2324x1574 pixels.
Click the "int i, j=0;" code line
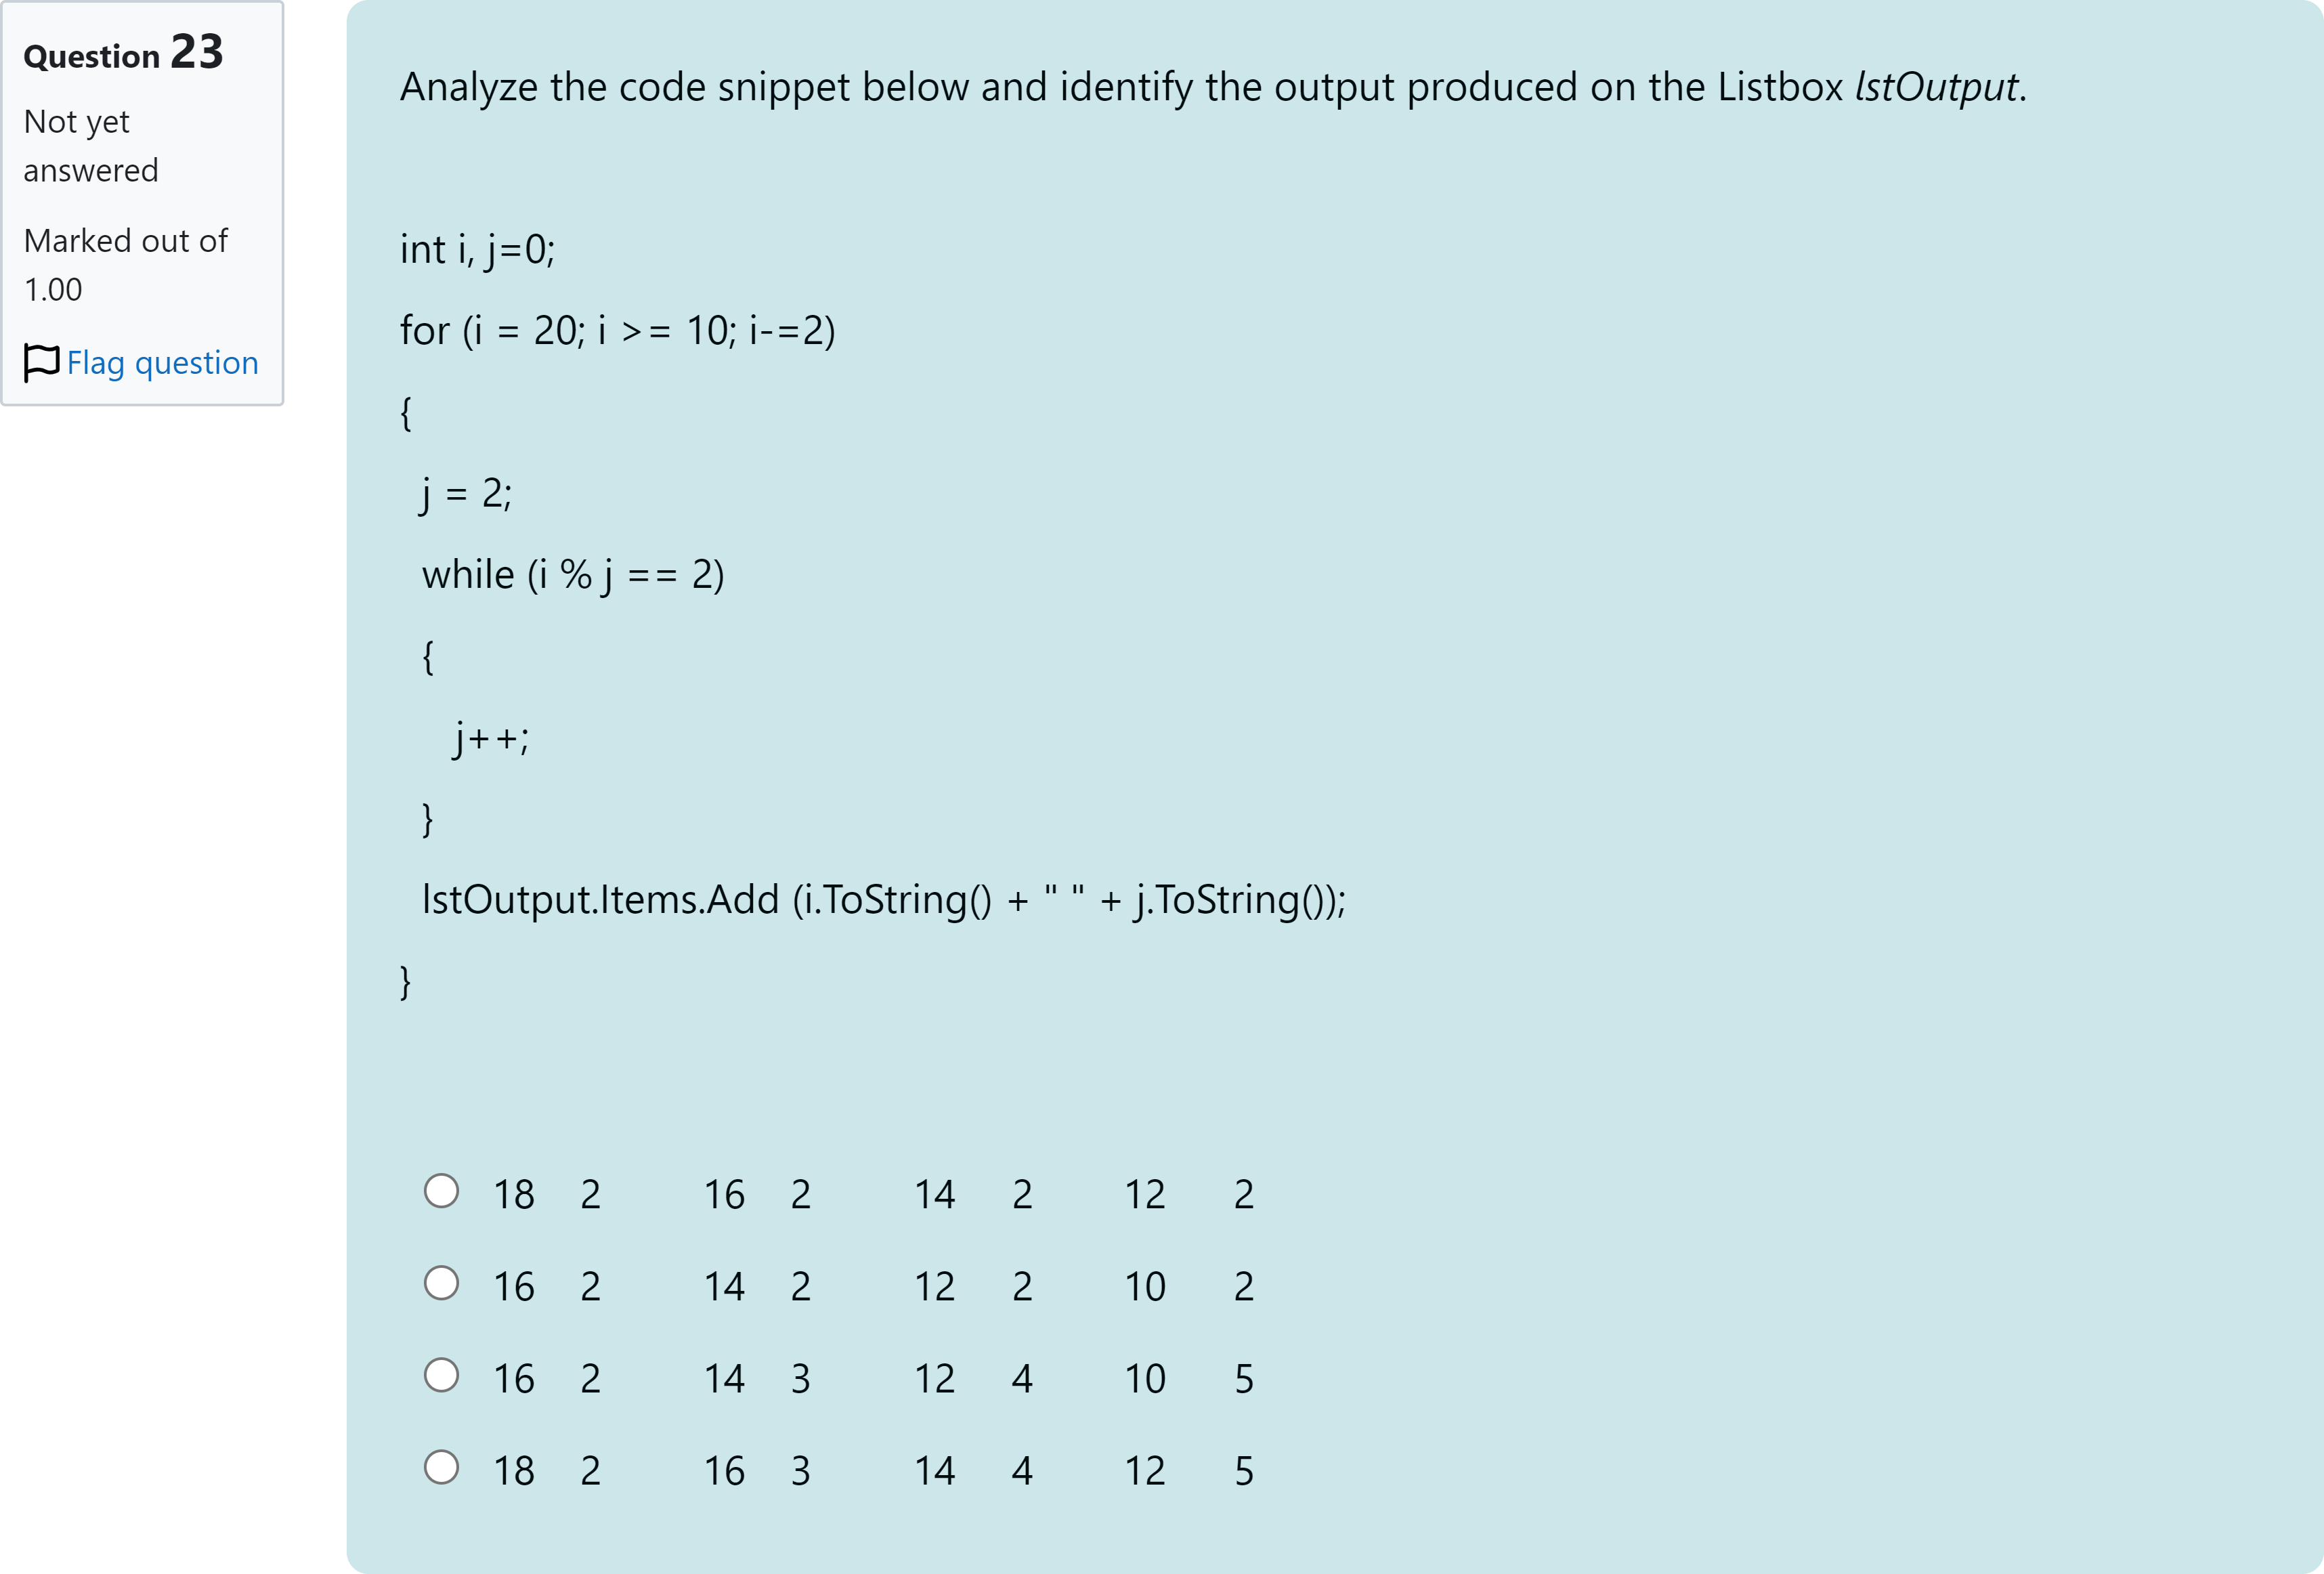click(x=477, y=249)
